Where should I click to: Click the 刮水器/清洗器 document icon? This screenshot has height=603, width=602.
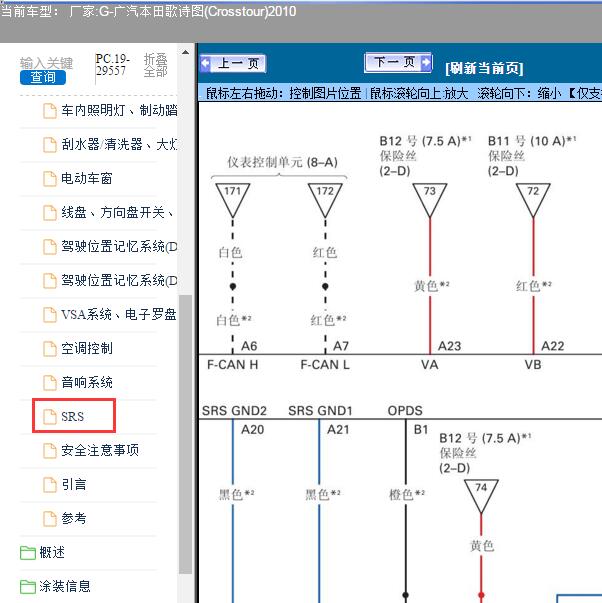[x=50, y=145]
